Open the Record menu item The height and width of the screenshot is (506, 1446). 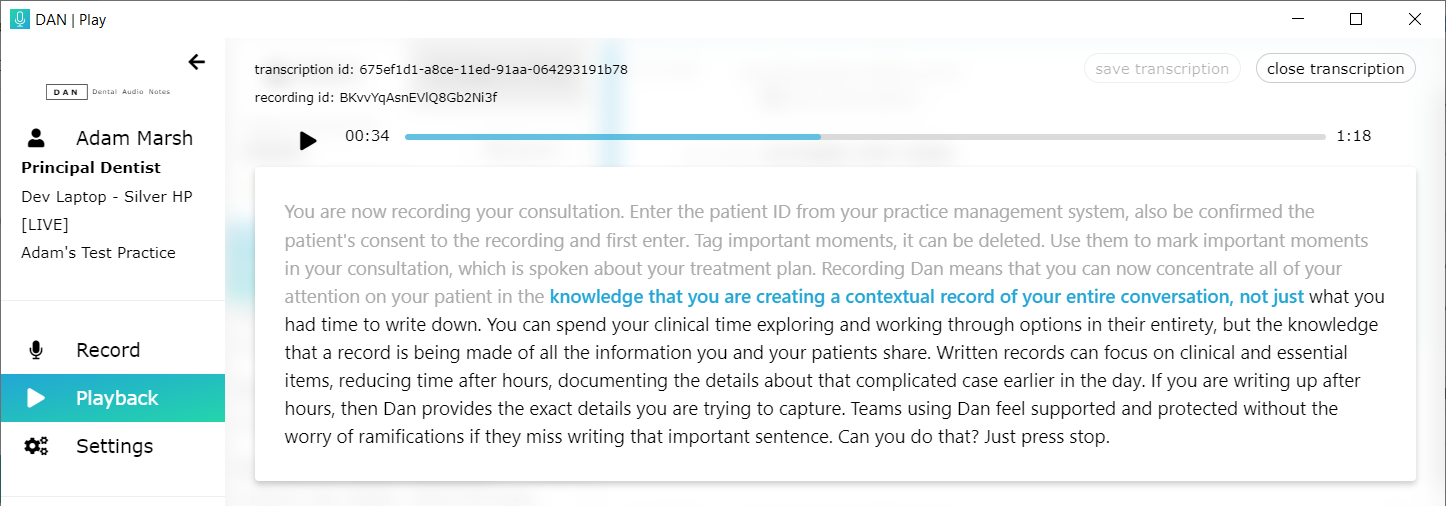(x=108, y=350)
